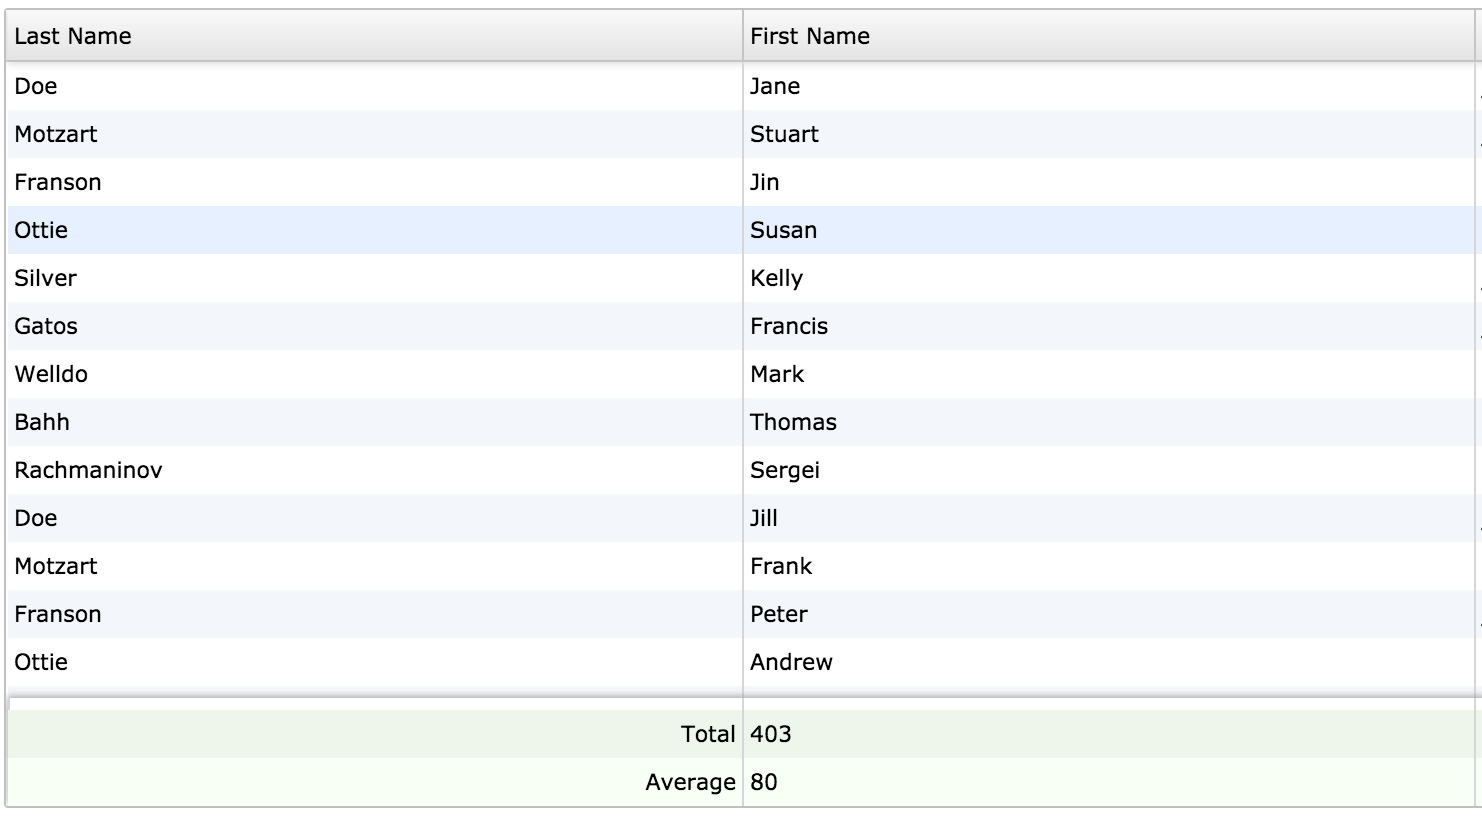The width and height of the screenshot is (1482, 836).
Task: Select the Motzart cell in Stuart's row
Action: pos(375,134)
